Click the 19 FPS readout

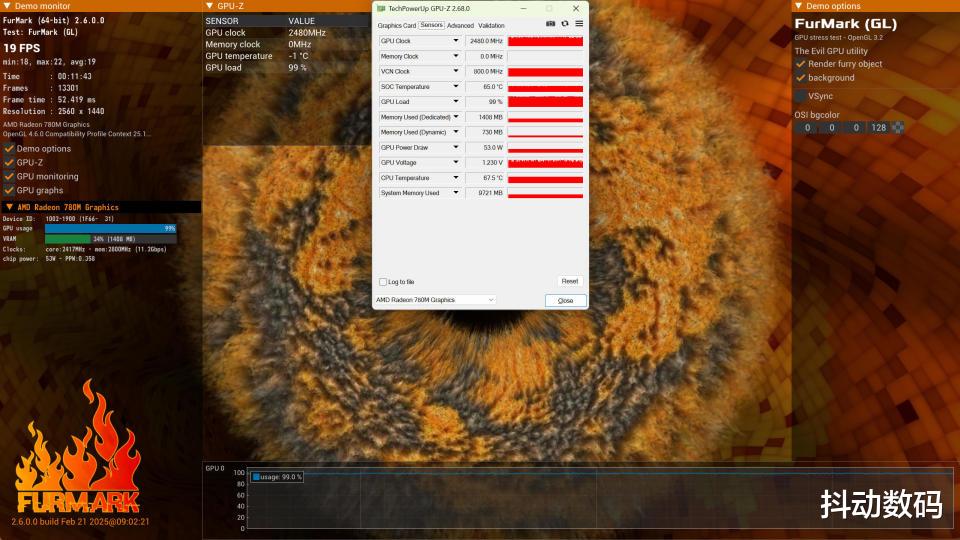(x=21, y=48)
